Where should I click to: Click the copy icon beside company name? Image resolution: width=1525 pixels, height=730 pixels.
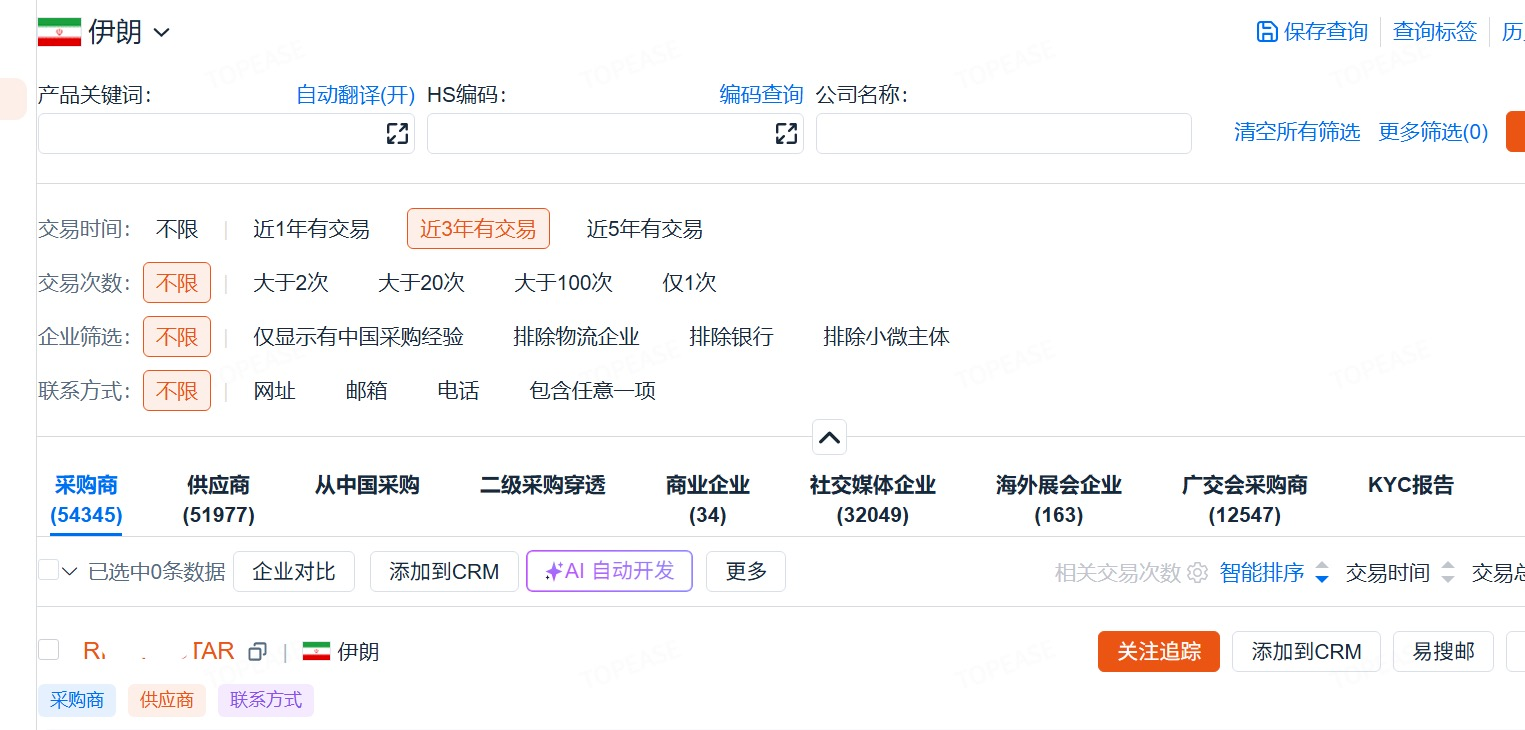257,652
